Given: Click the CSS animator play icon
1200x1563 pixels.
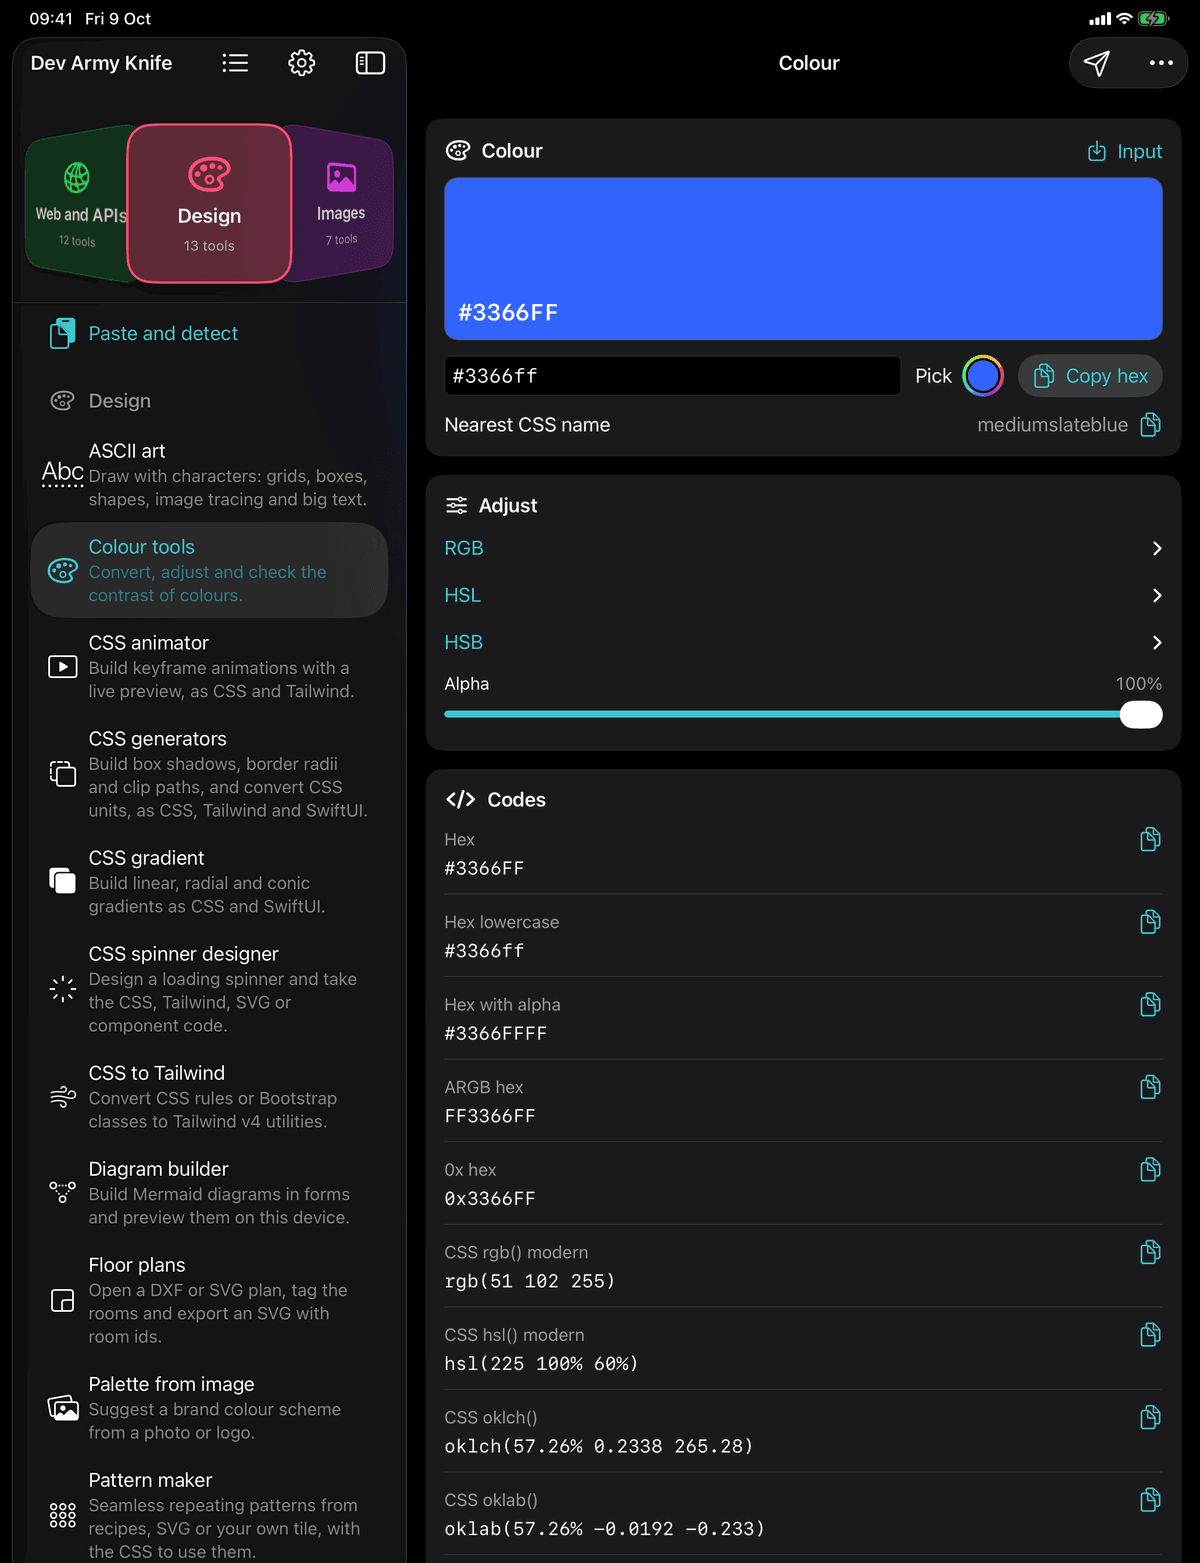Looking at the screenshot, I should [63, 666].
